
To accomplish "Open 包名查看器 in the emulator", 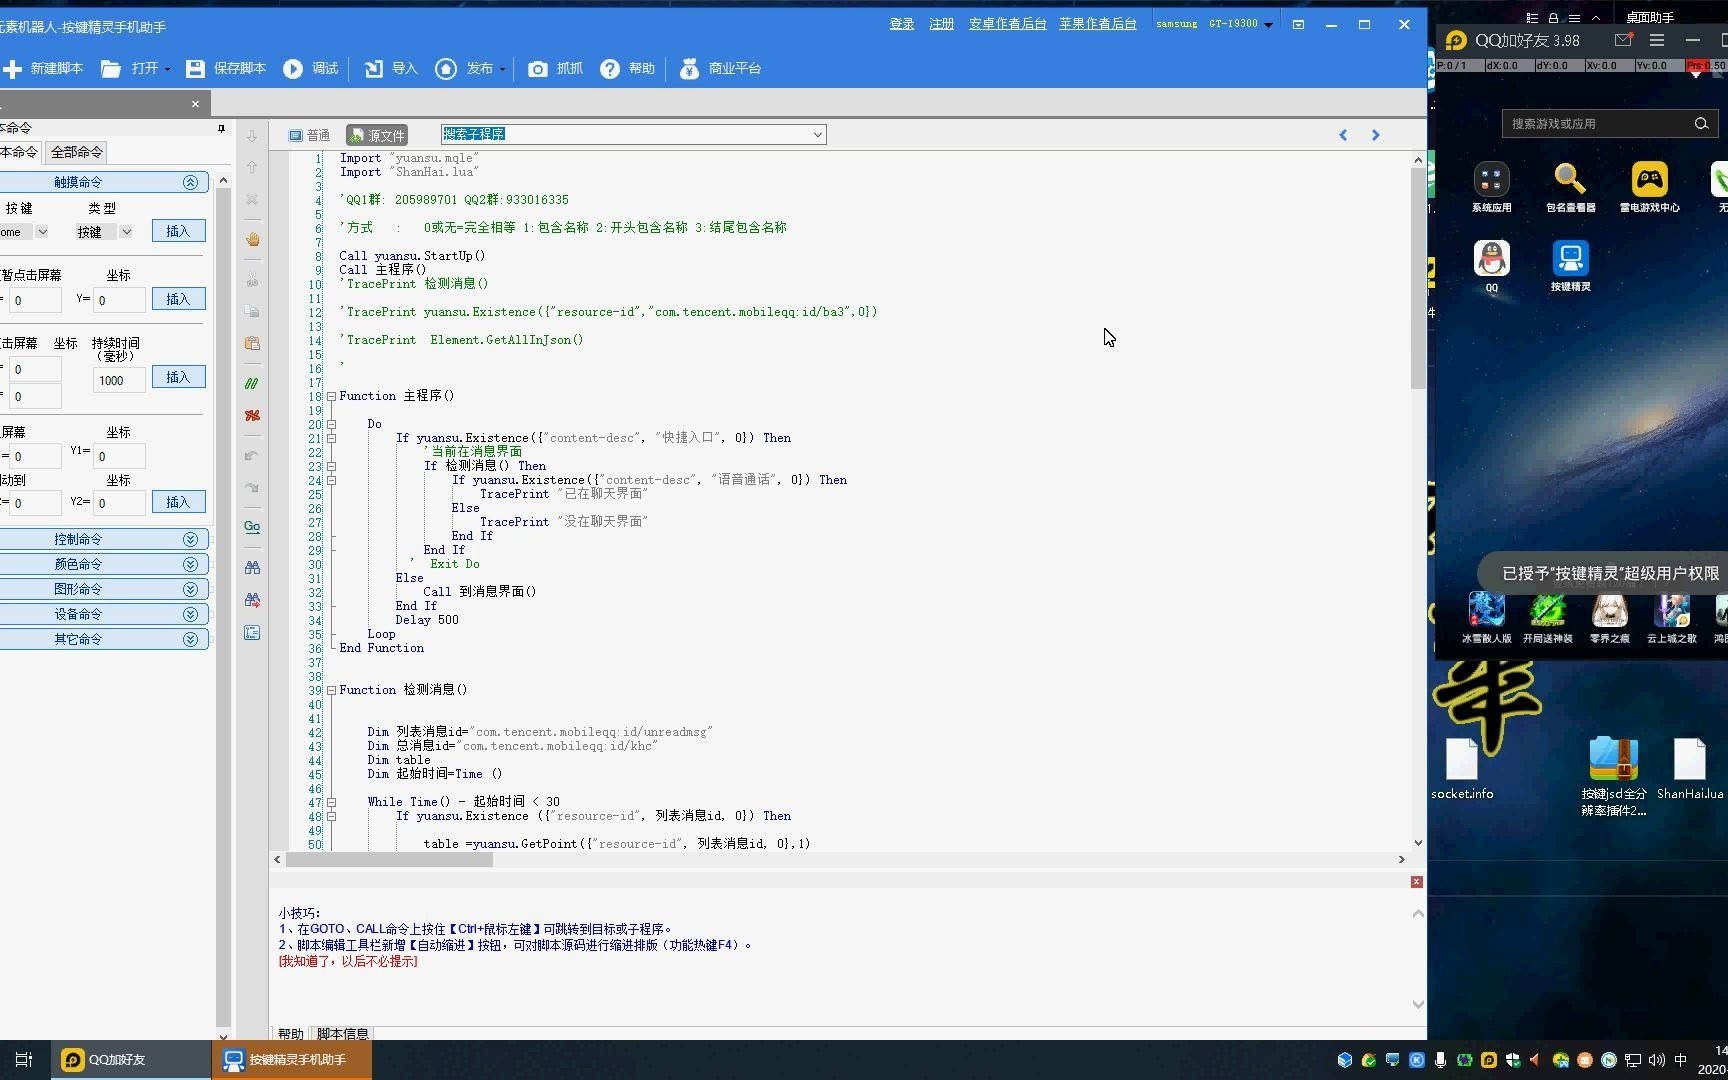I will pyautogui.click(x=1570, y=187).
